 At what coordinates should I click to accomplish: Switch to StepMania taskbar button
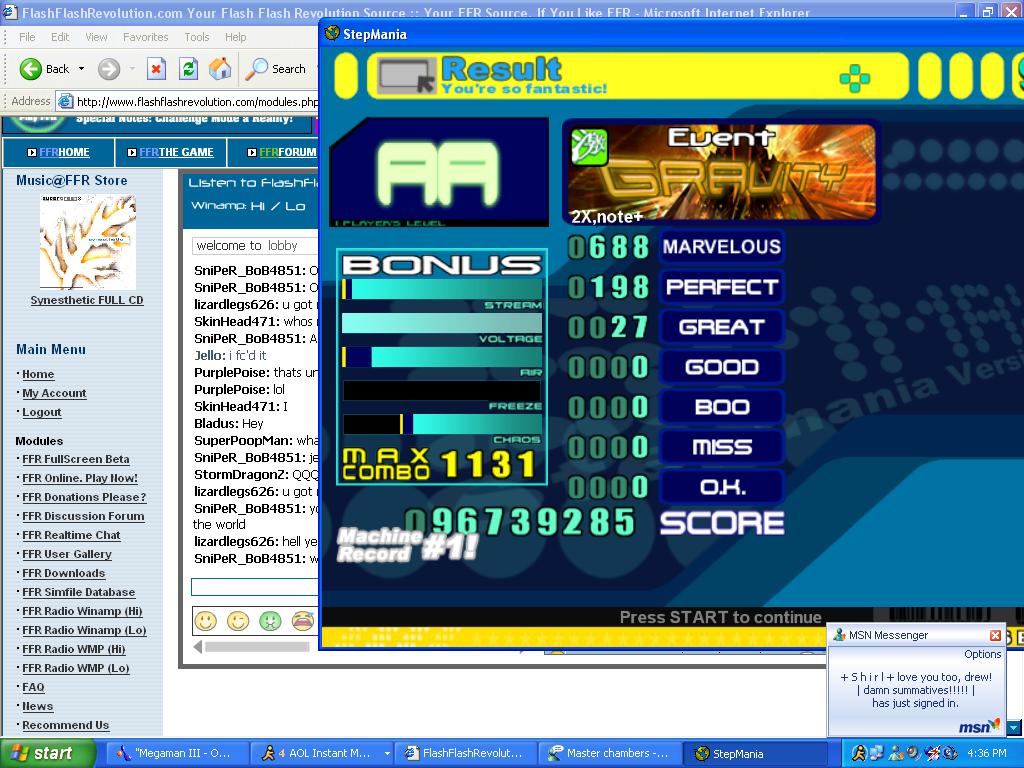pos(754,753)
